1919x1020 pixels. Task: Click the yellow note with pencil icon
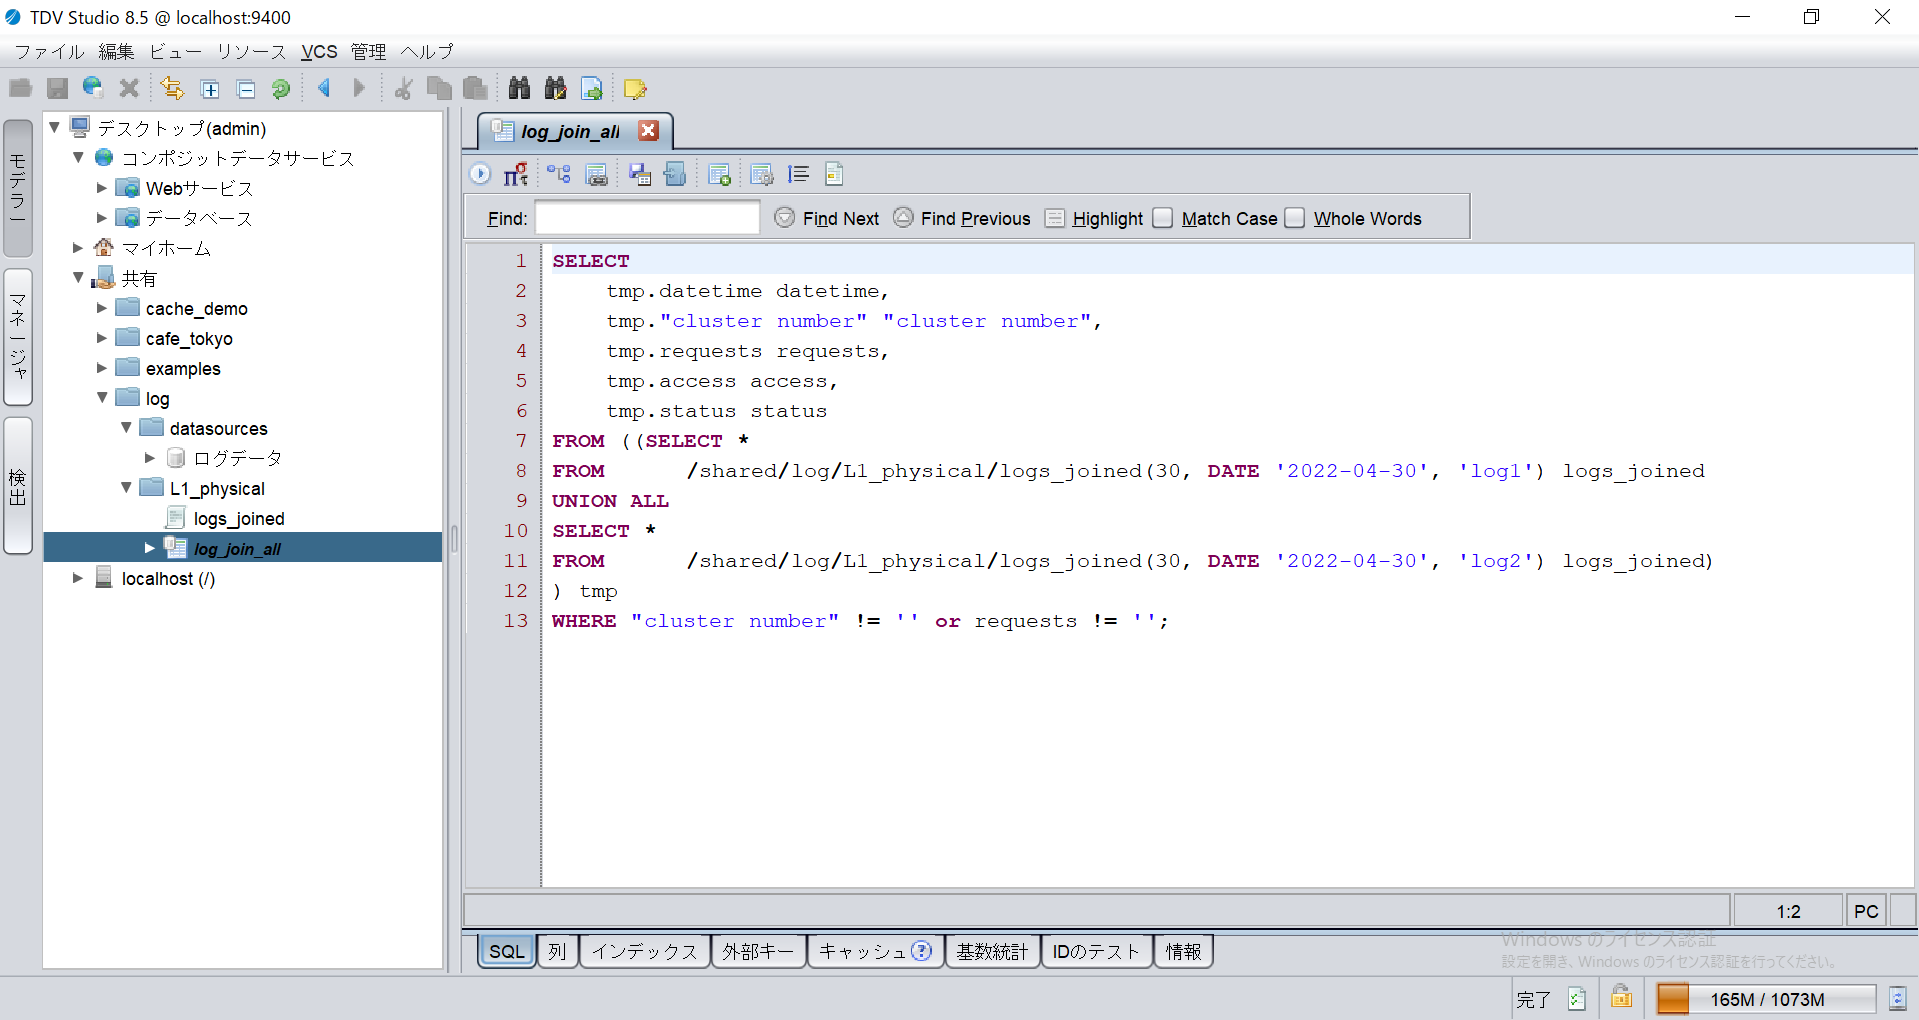pos(635,89)
